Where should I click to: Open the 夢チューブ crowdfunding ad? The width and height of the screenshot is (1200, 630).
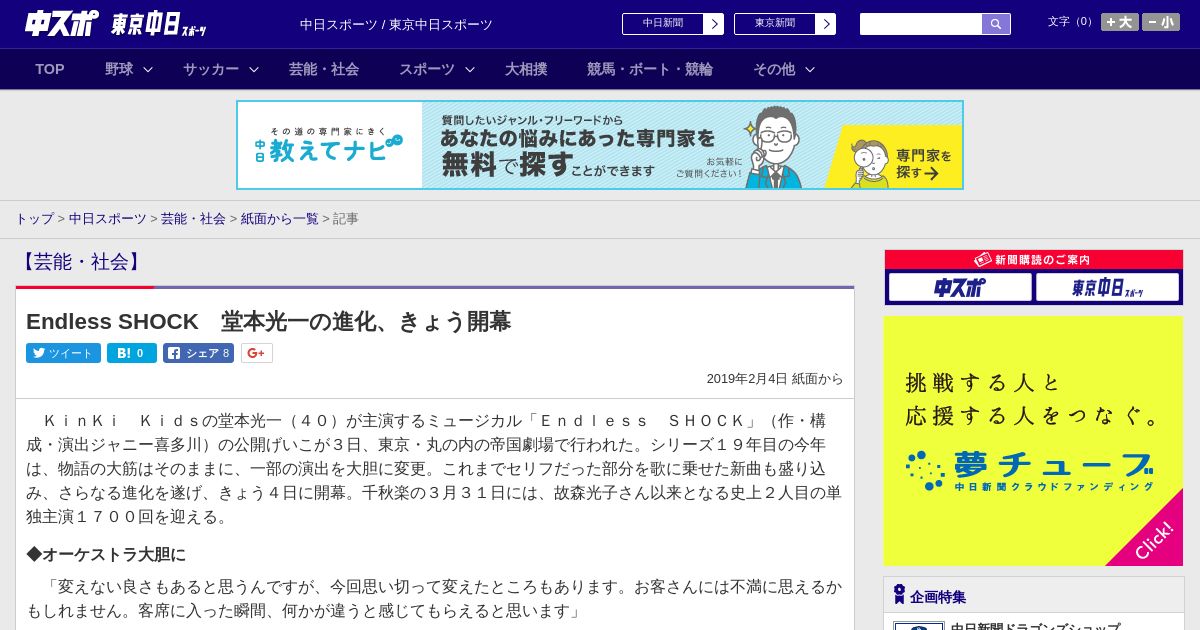point(1033,441)
